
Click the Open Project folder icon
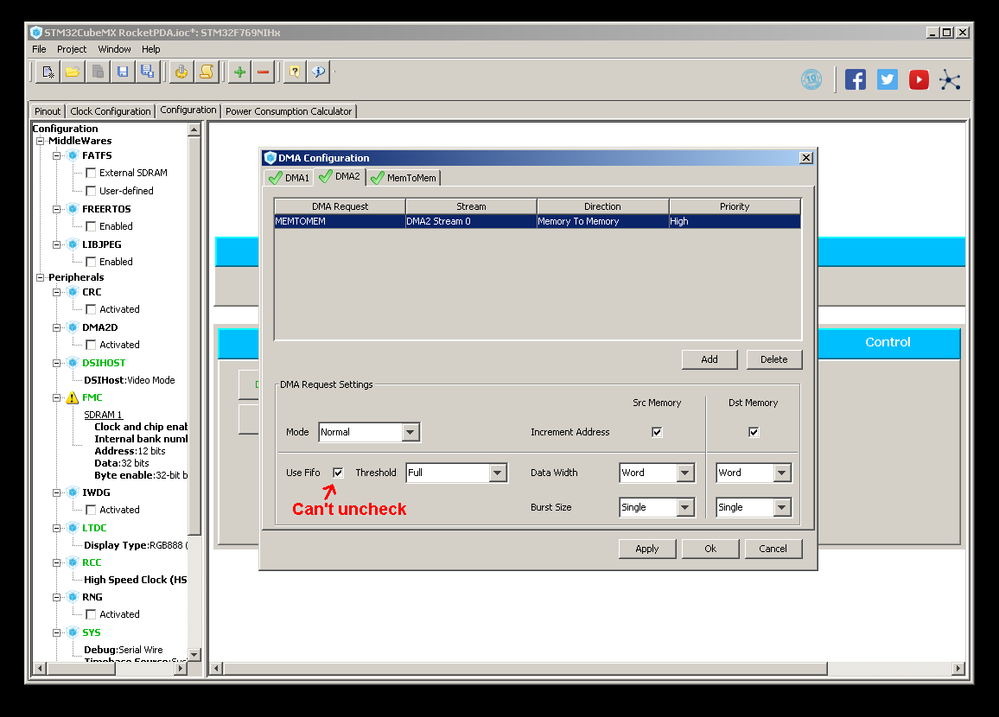pos(72,72)
